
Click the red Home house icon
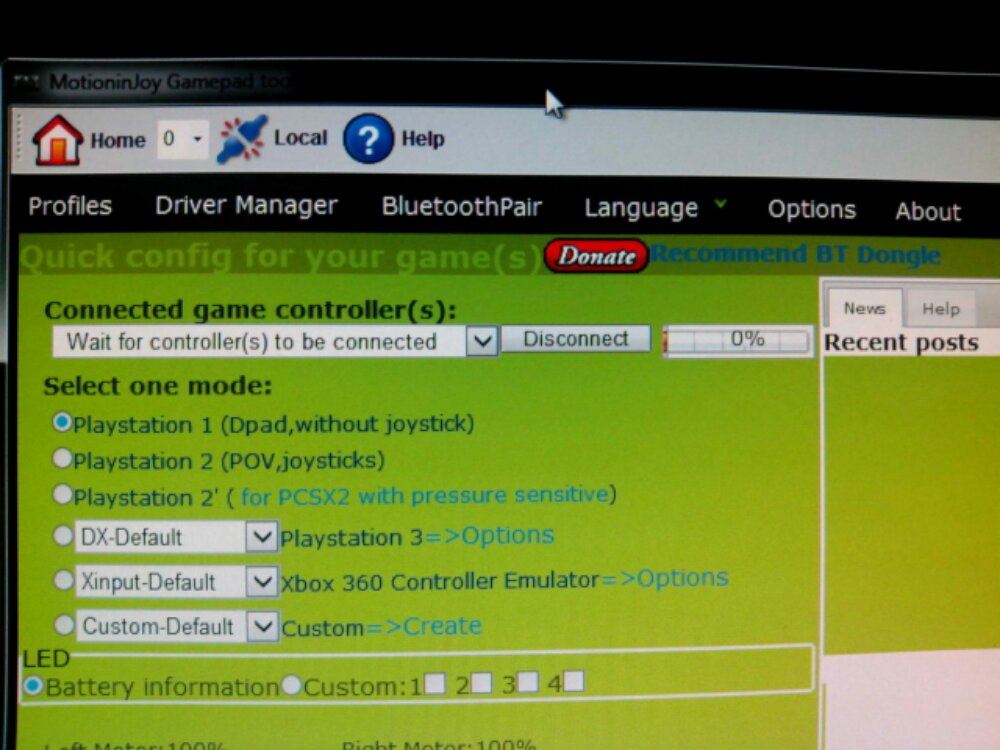tap(57, 140)
